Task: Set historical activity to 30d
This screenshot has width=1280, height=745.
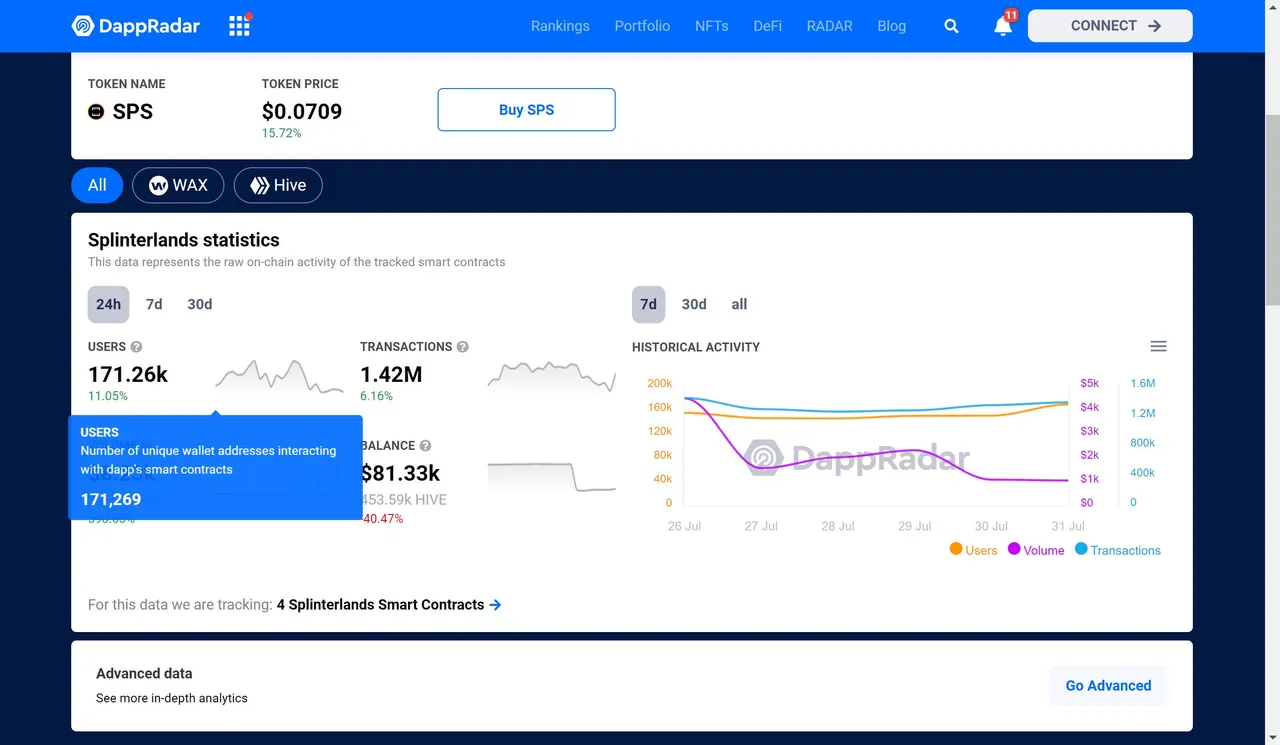Action: (x=694, y=304)
